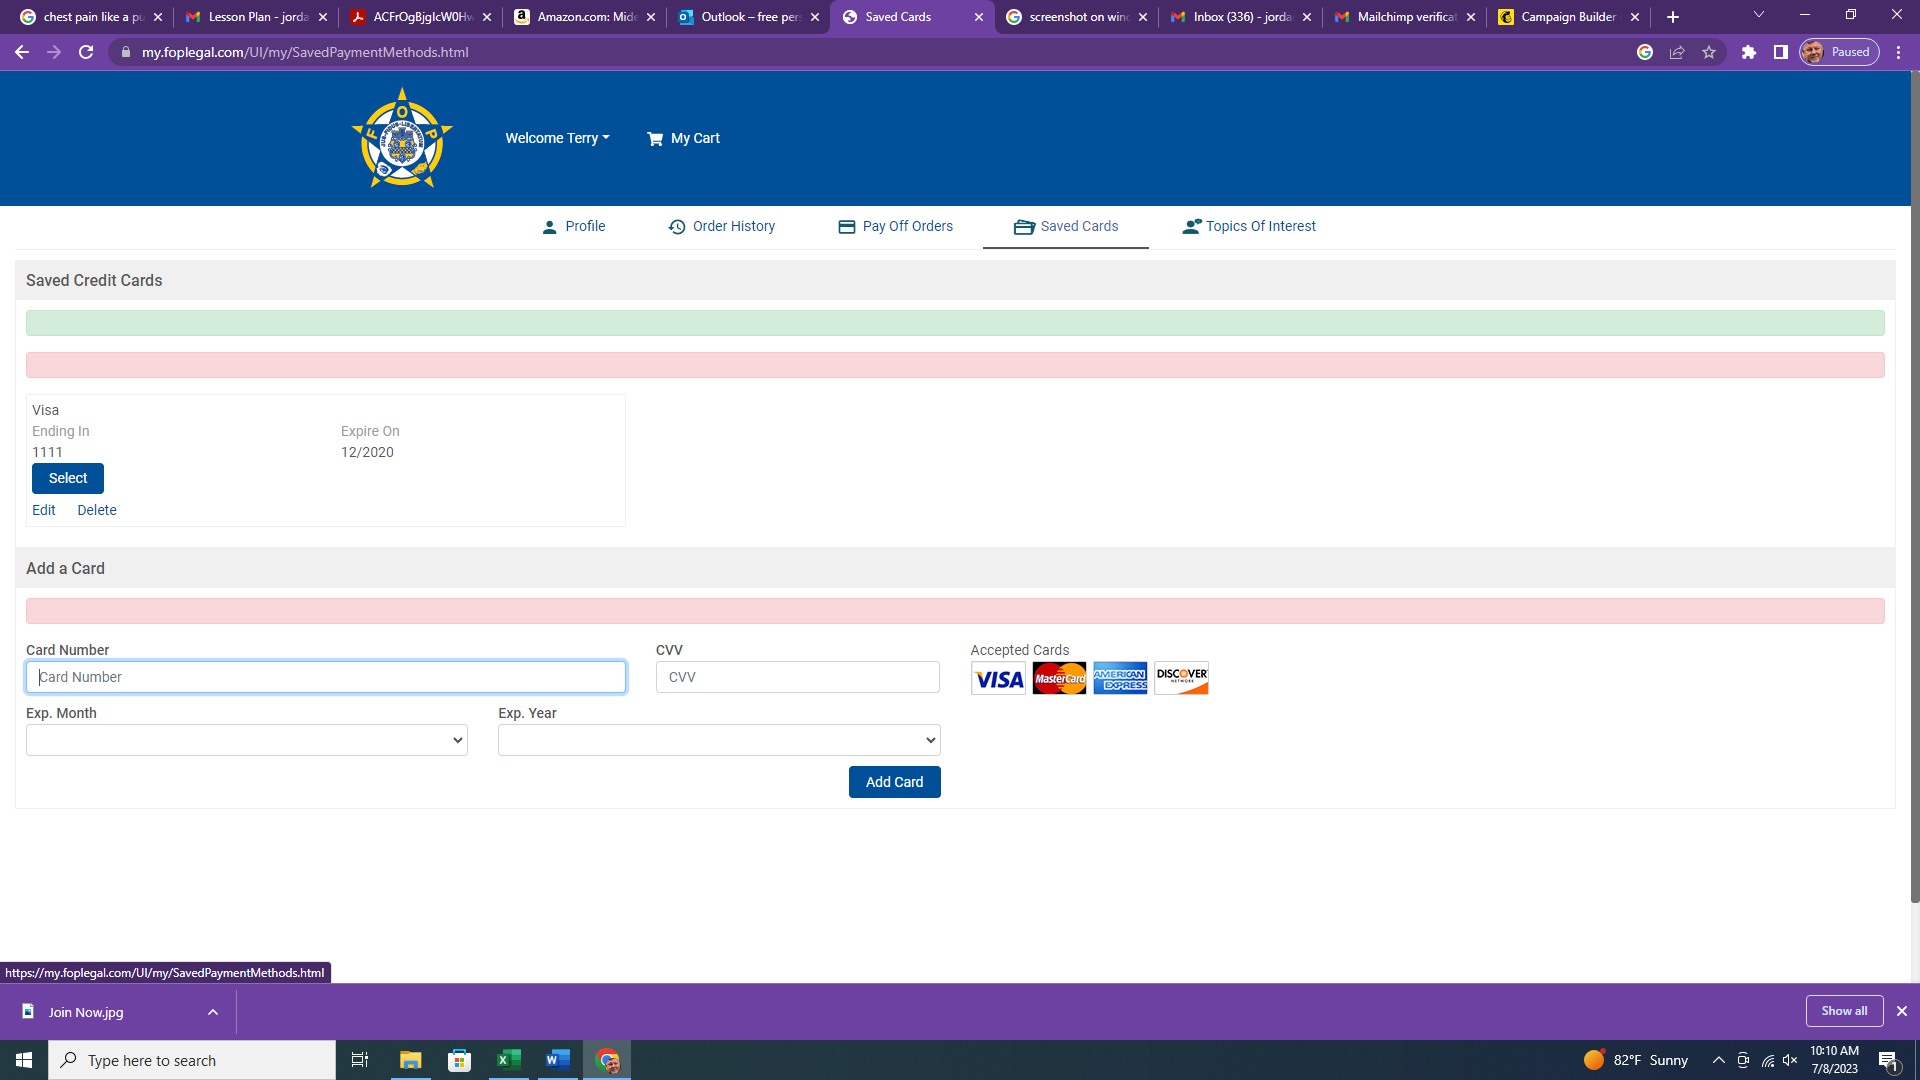
Task: Delete the saved Visa card
Action: click(x=97, y=510)
